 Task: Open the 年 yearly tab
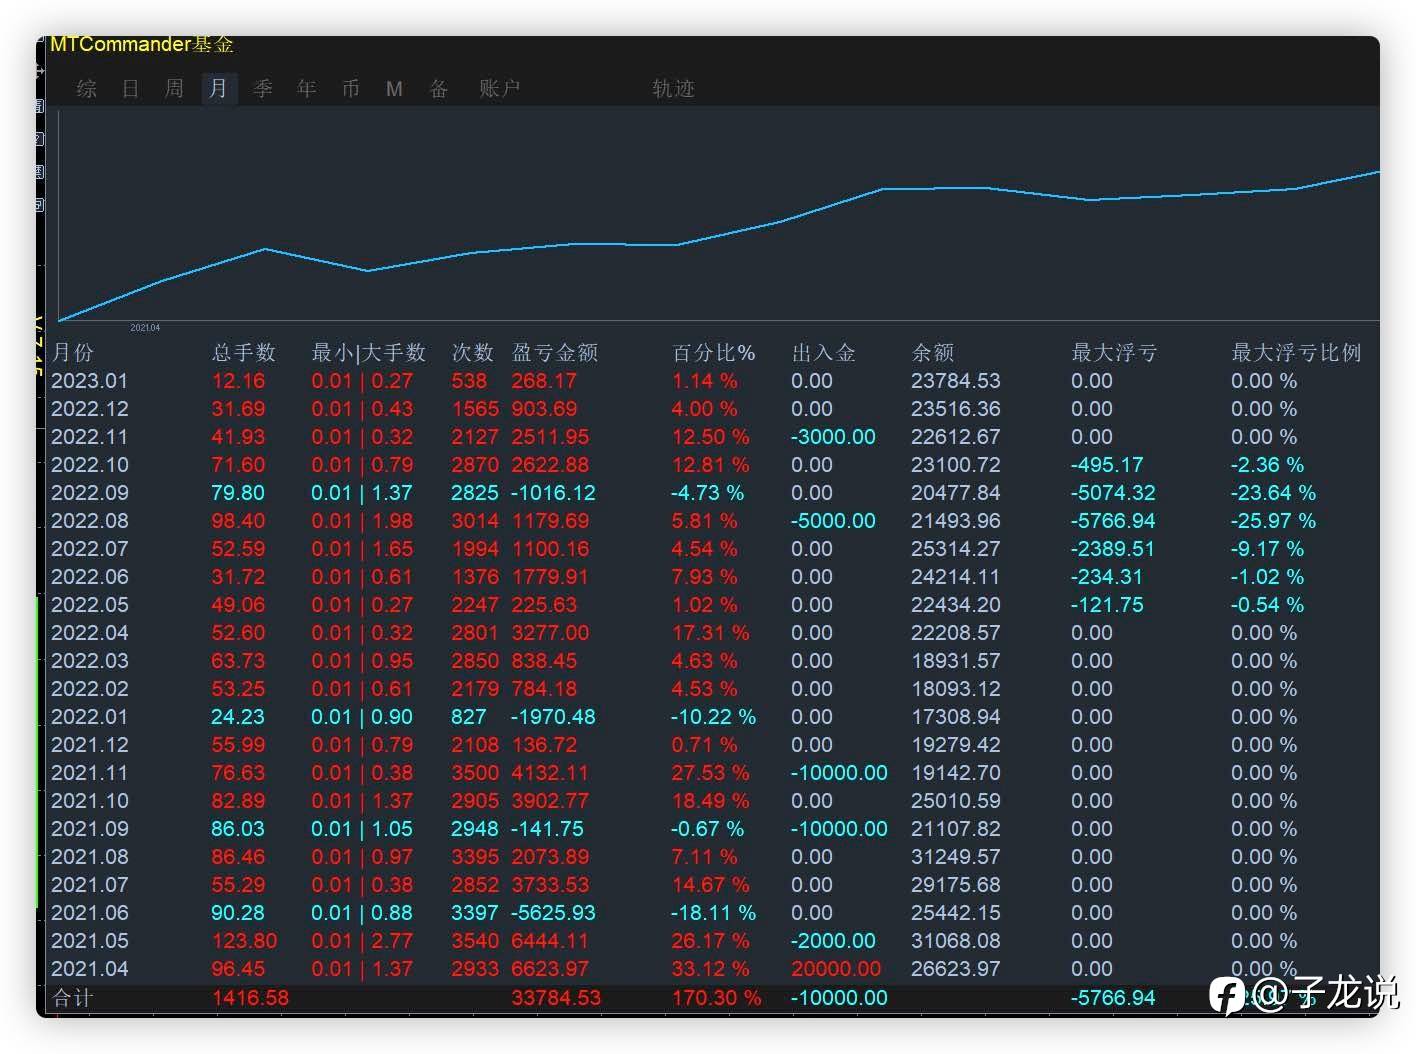click(x=306, y=89)
